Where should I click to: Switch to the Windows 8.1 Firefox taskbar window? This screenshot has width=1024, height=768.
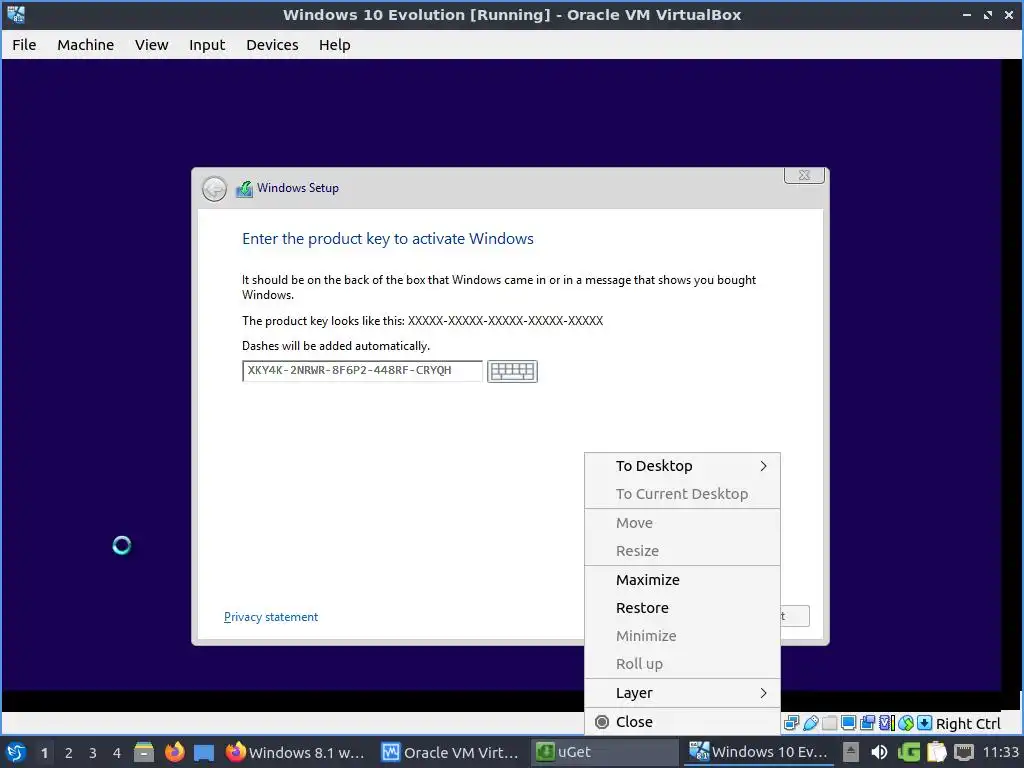click(x=296, y=752)
